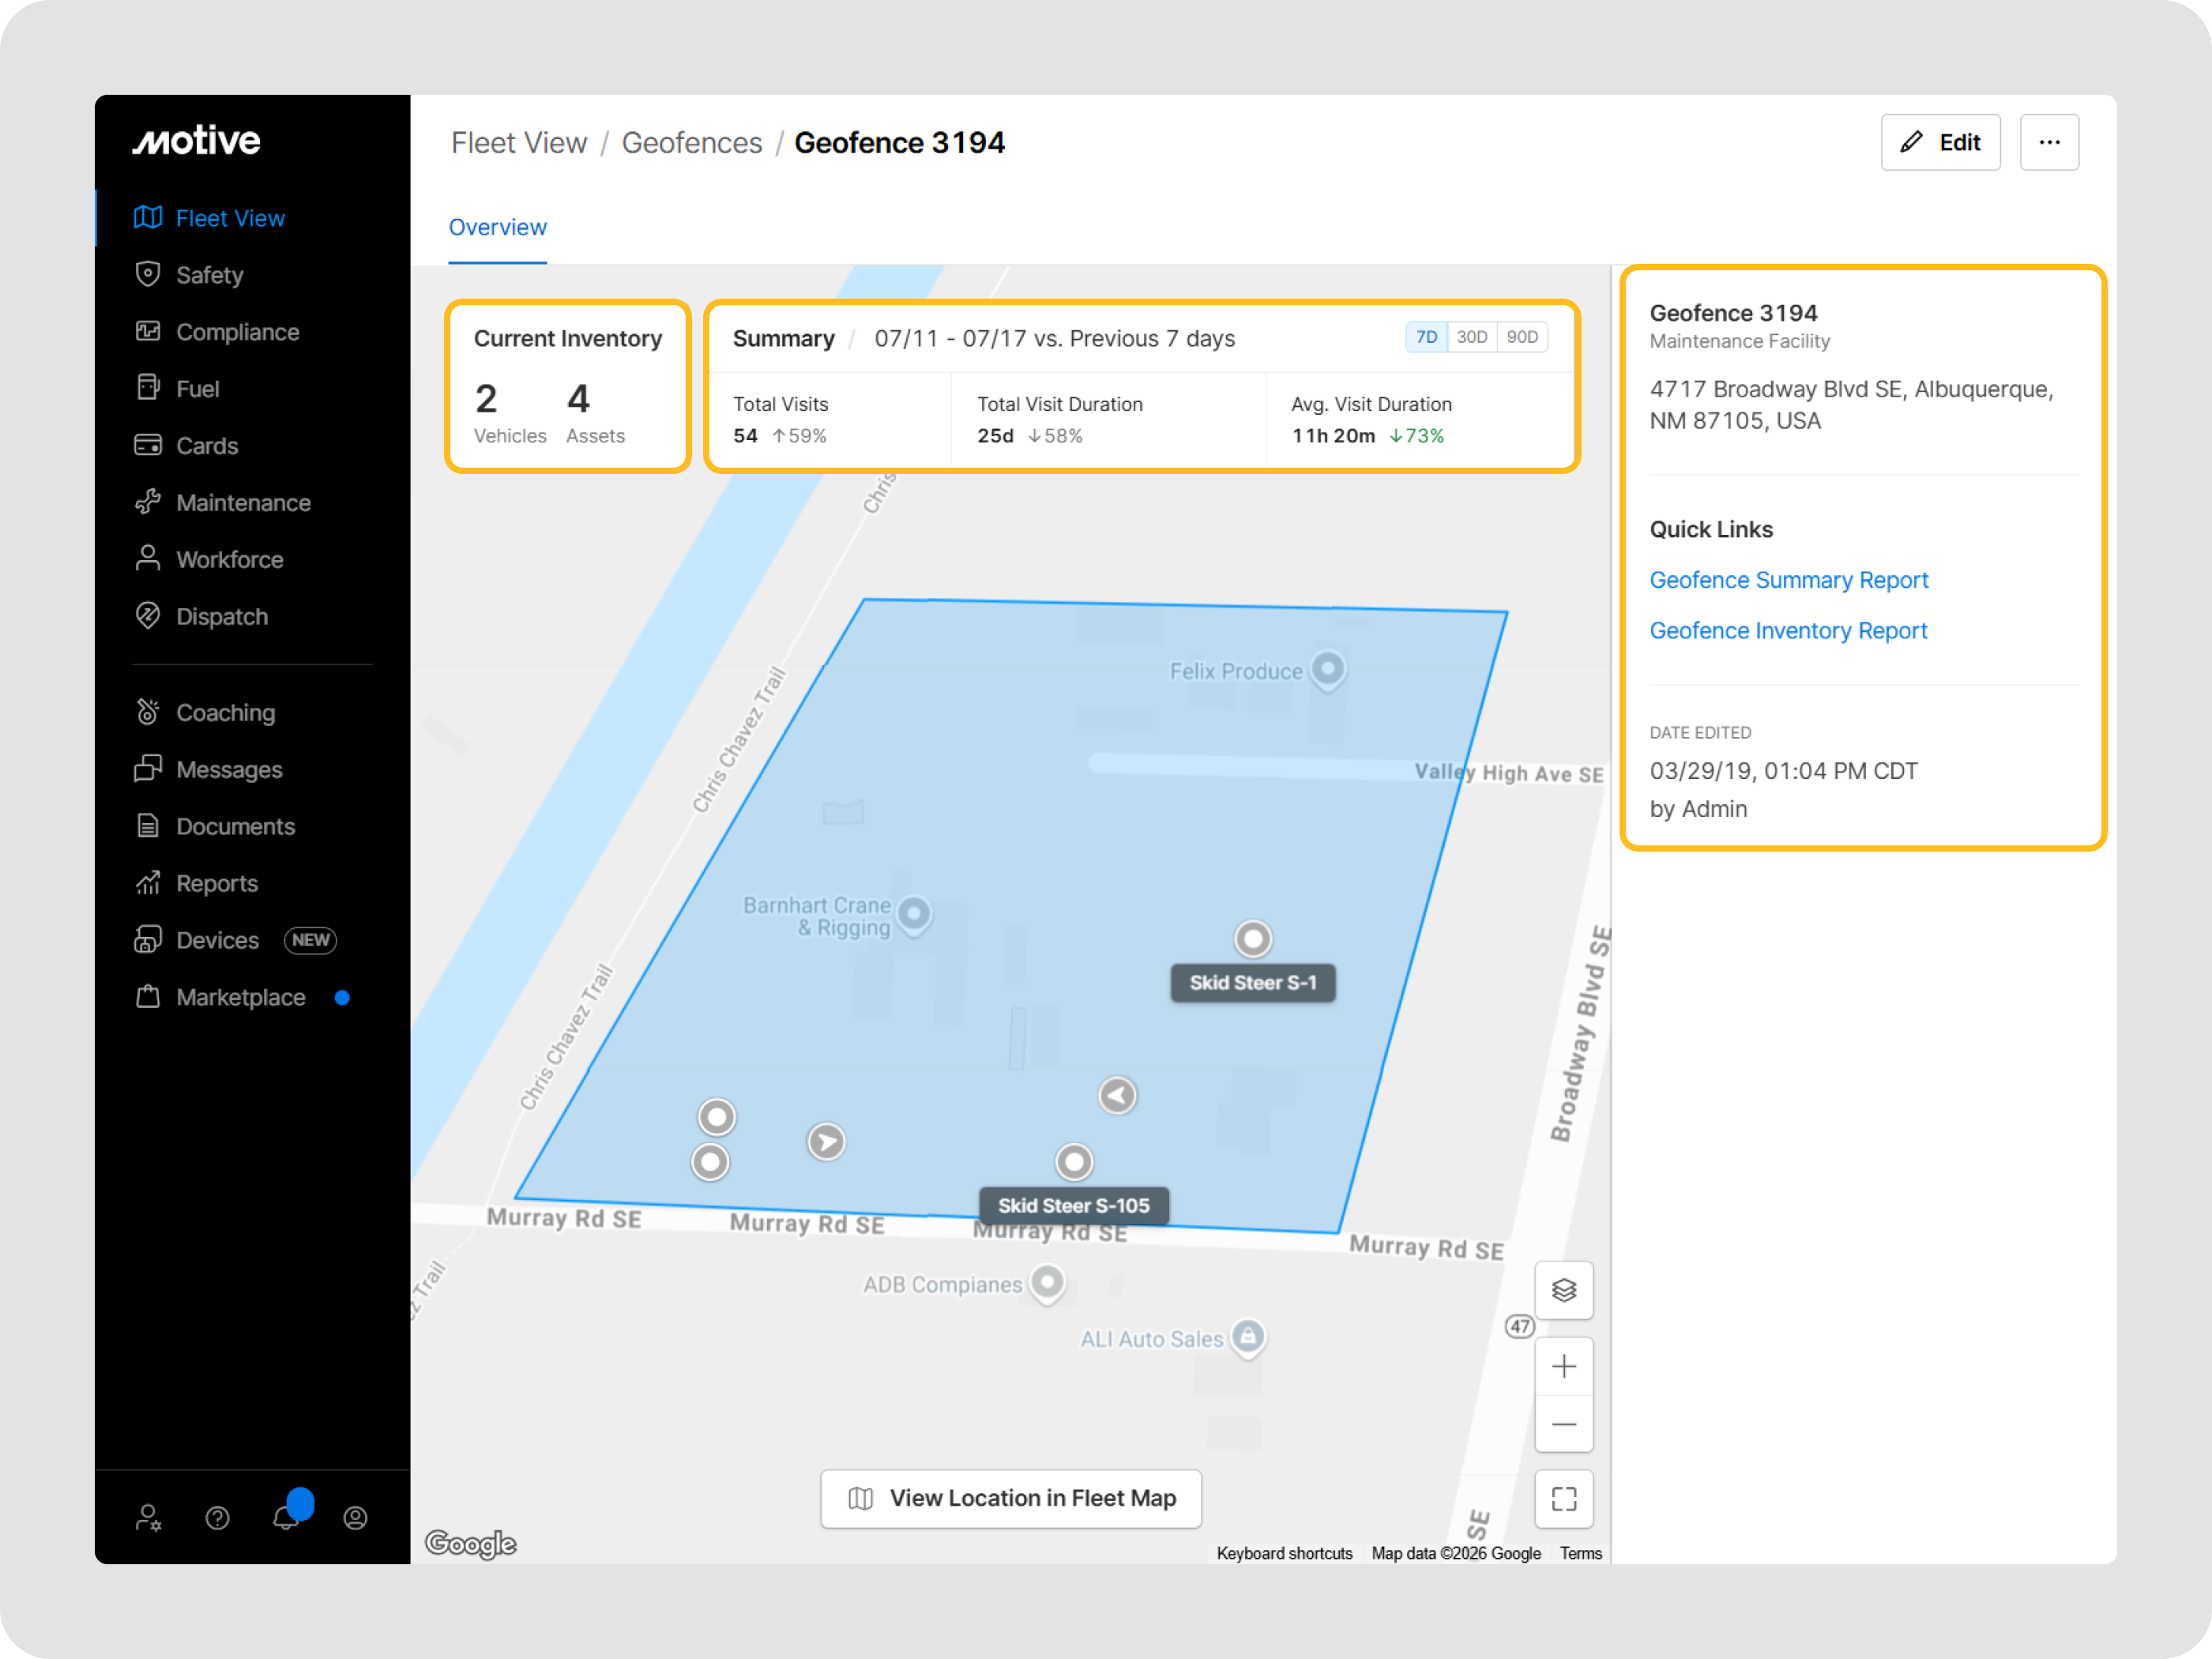Open profile account icon in sidebar
The image size is (2212, 1659).
355,1518
